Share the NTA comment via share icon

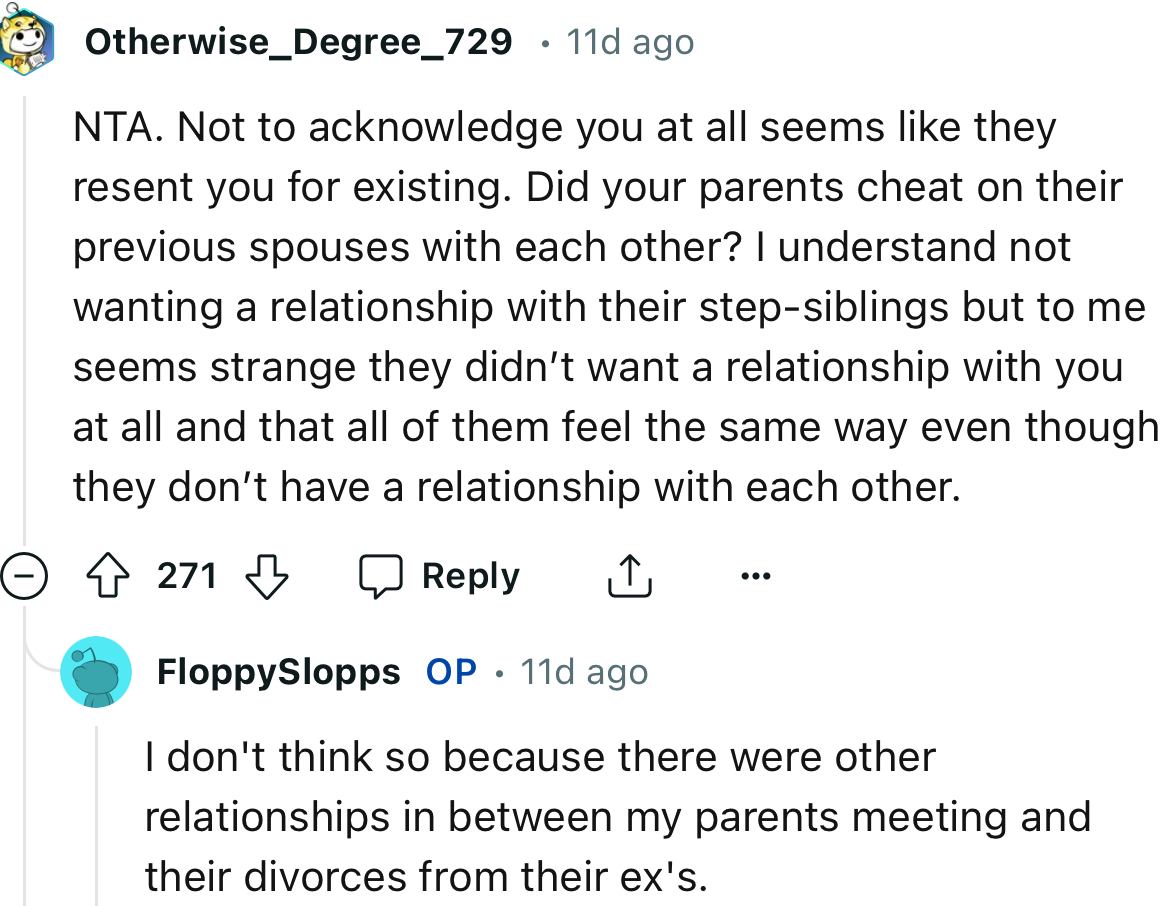pos(629,575)
